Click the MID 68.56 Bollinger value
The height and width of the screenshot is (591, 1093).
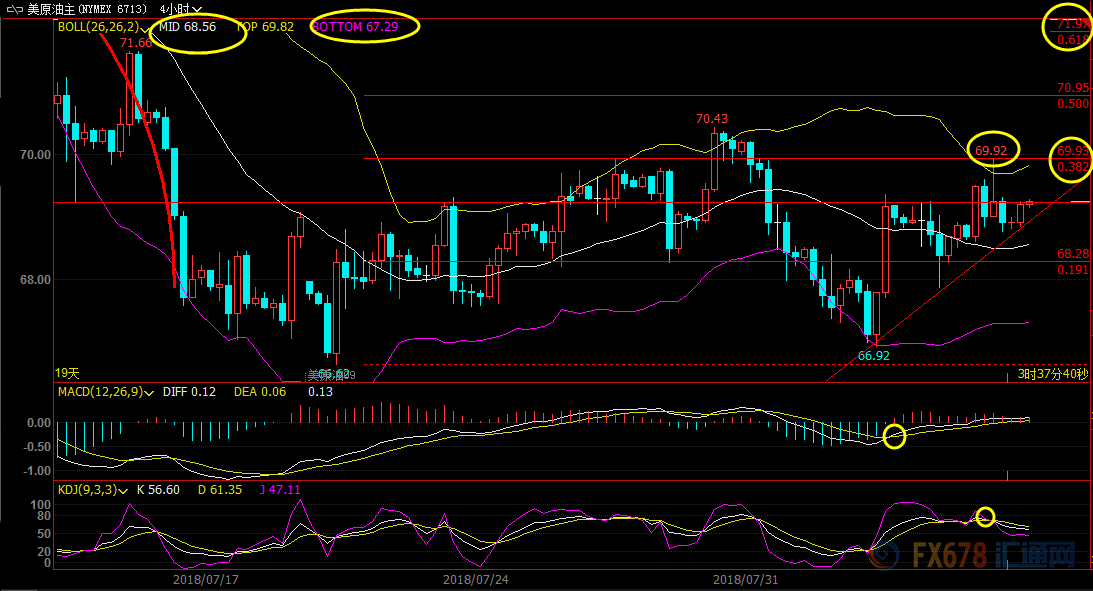(188, 26)
